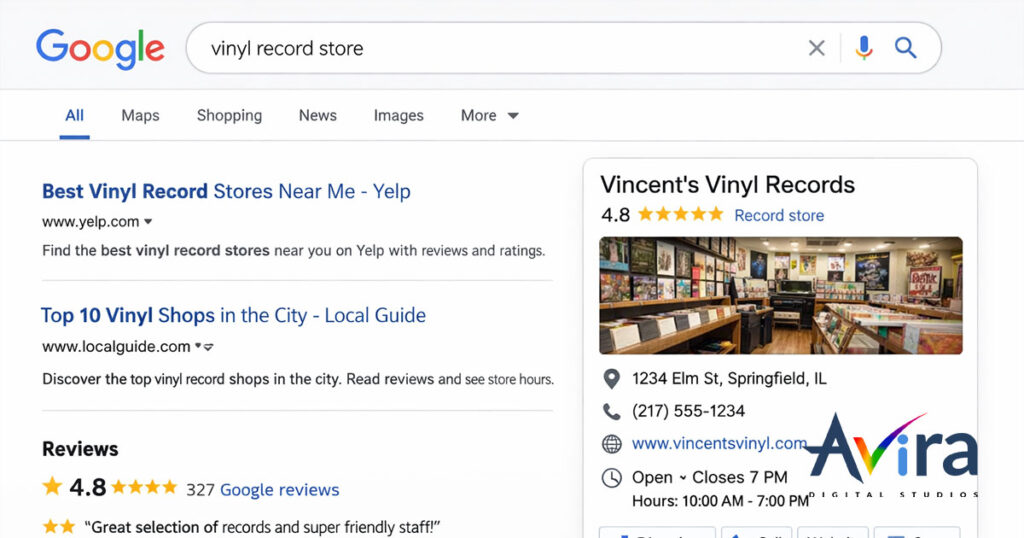Image resolution: width=1024 pixels, height=538 pixels.
Task: Open the record store interior photo
Action: (x=780, y=295)
